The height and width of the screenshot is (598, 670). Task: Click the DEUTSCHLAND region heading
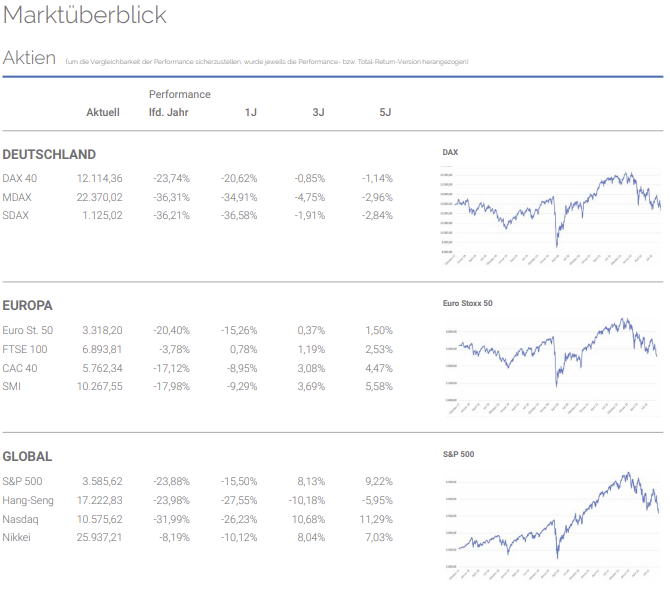(49, 155)
